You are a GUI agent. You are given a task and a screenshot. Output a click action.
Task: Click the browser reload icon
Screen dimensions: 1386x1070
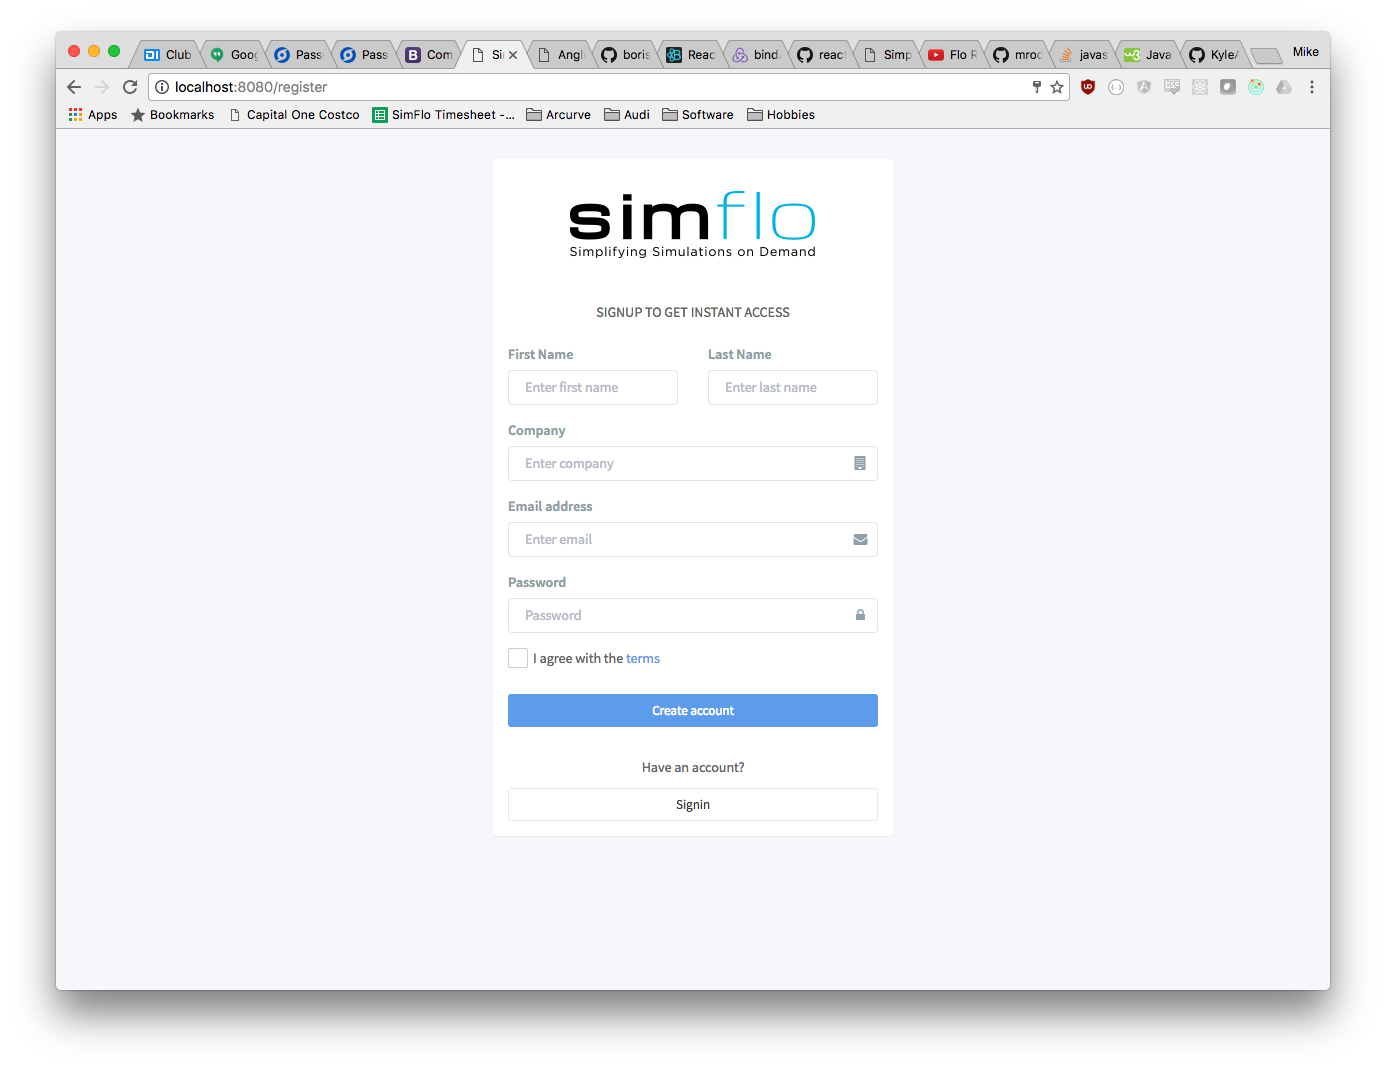pyautogui.click(x=130, y=87)
